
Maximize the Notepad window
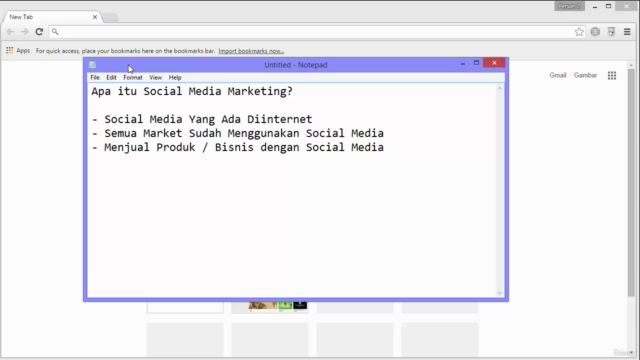pos(476,63)
